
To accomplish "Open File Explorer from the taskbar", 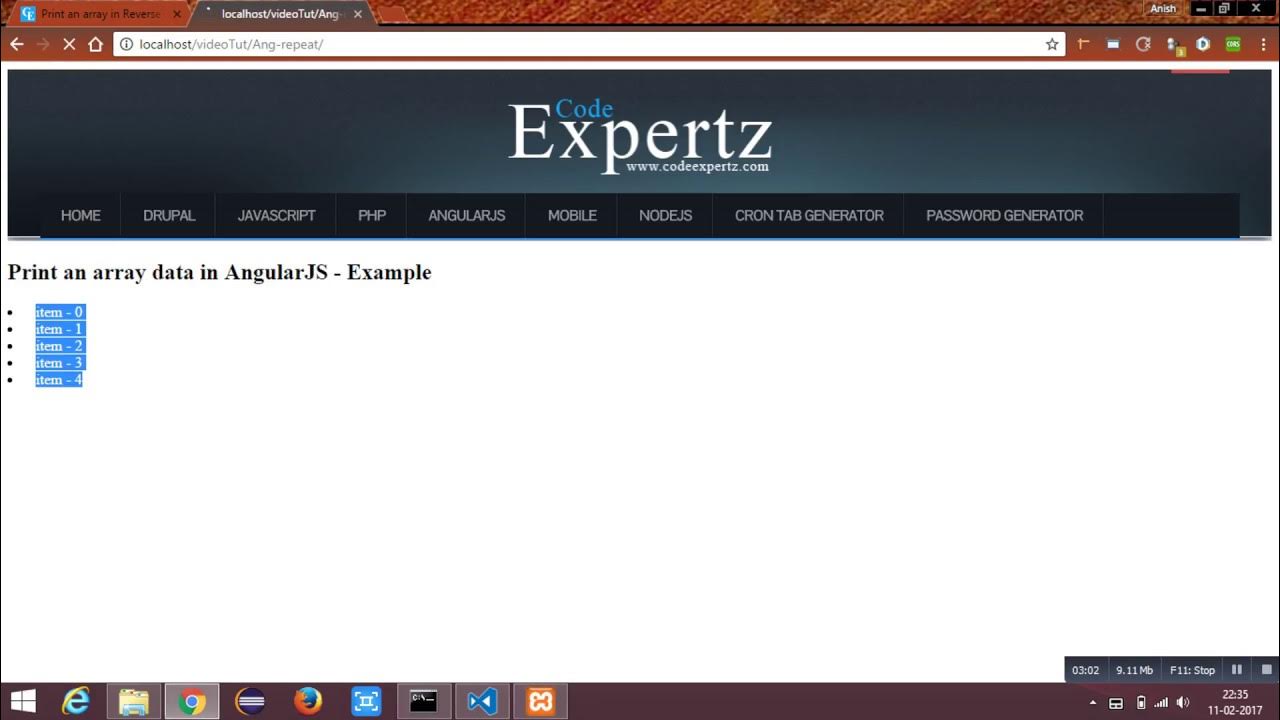I will coord(134,701).
